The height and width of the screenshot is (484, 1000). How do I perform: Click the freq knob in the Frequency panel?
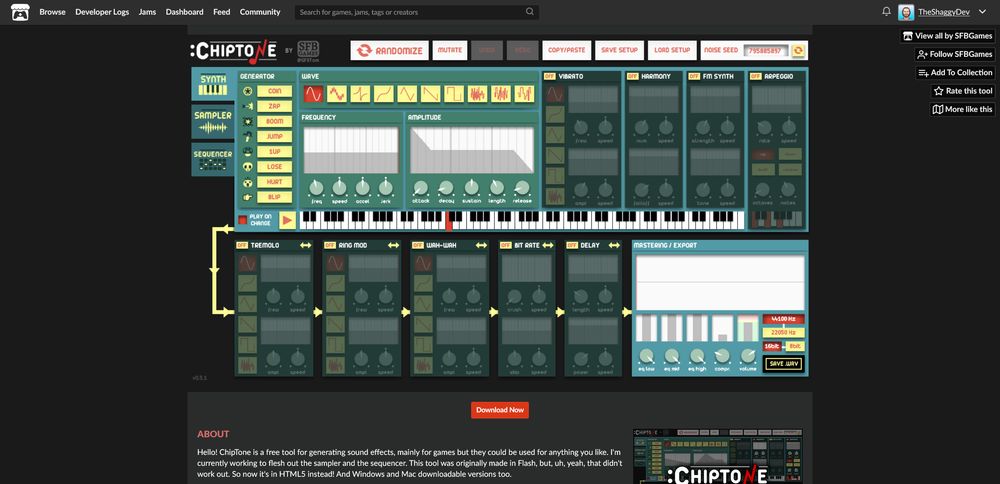pos(316,188)
